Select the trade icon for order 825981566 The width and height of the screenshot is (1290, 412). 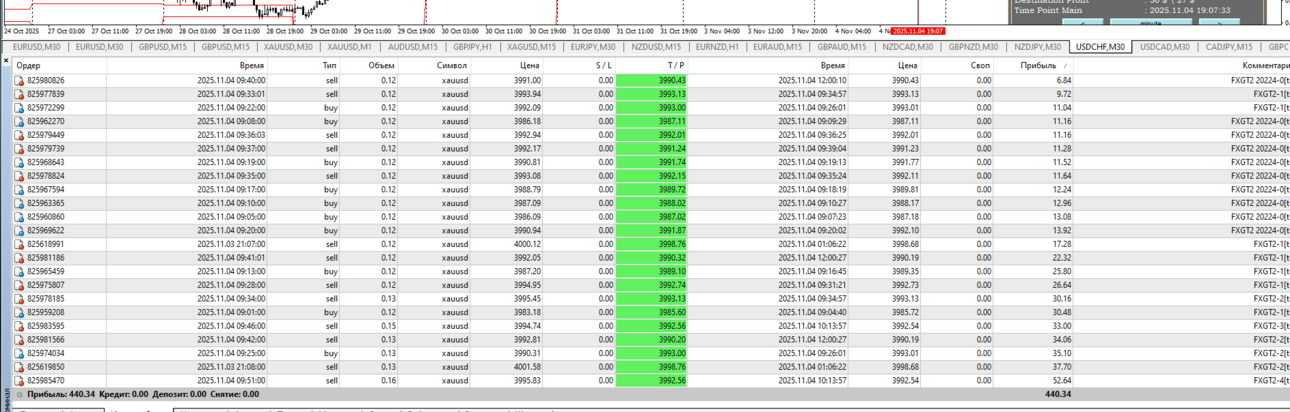[19, 340]
